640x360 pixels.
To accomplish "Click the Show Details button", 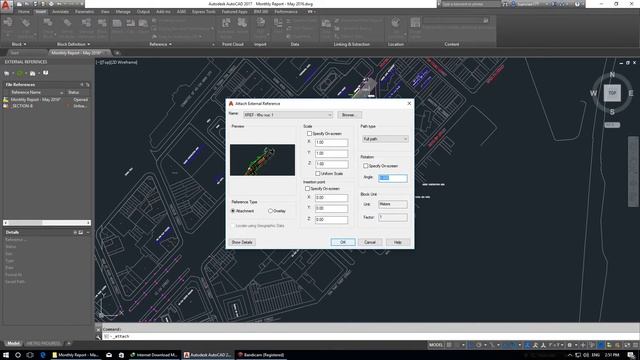I will pos(242,242).
